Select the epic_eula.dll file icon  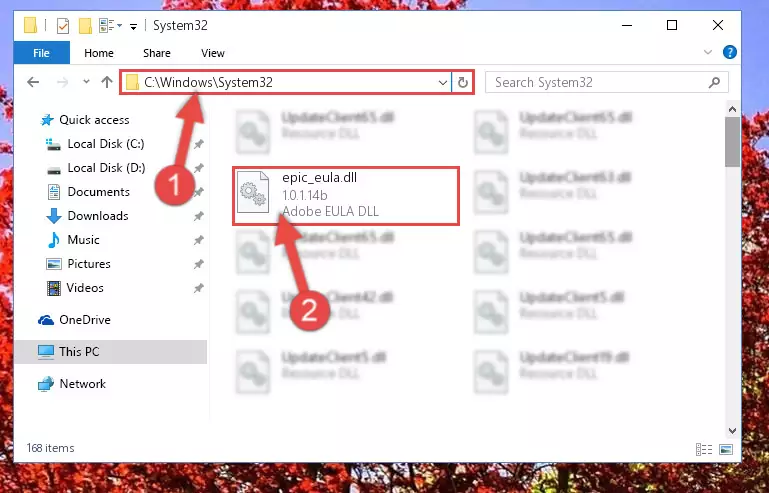point(253,192)
